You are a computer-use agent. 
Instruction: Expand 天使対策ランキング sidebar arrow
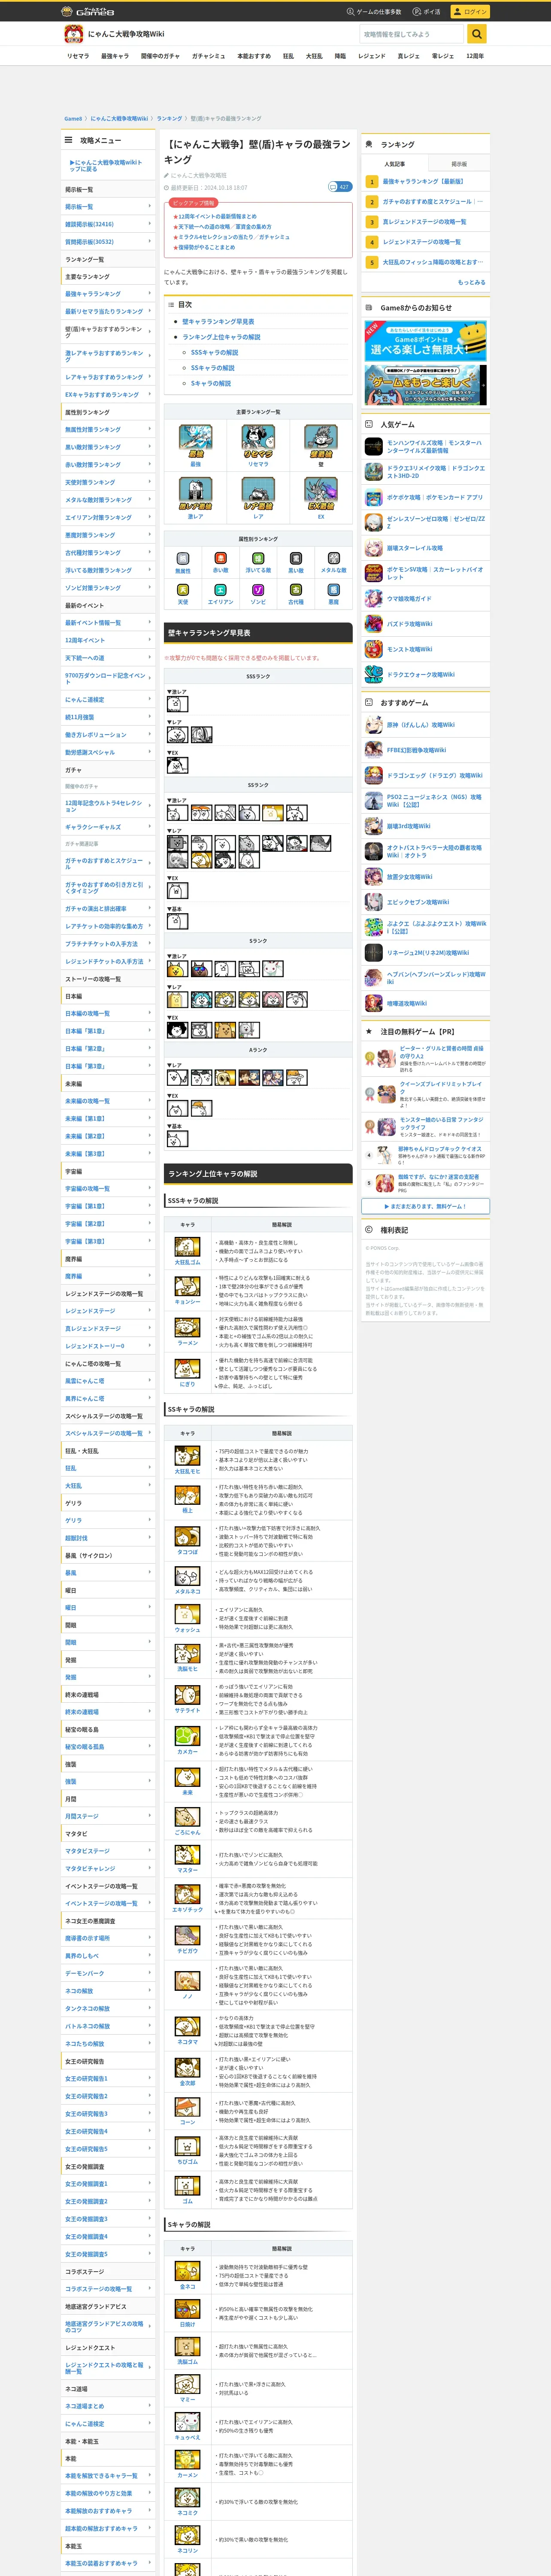coord(150,482)
